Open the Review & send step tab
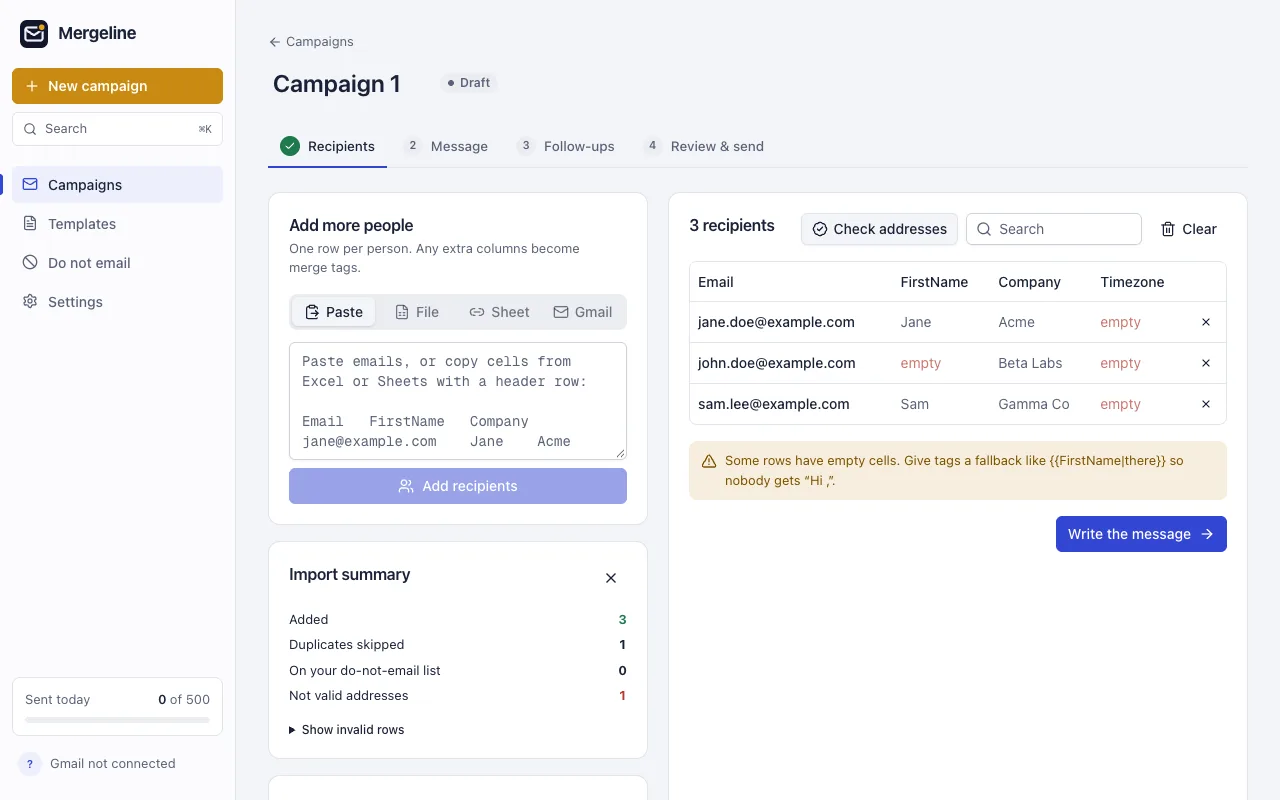This screenshot has height=800, width=1280. pos(704,146)
